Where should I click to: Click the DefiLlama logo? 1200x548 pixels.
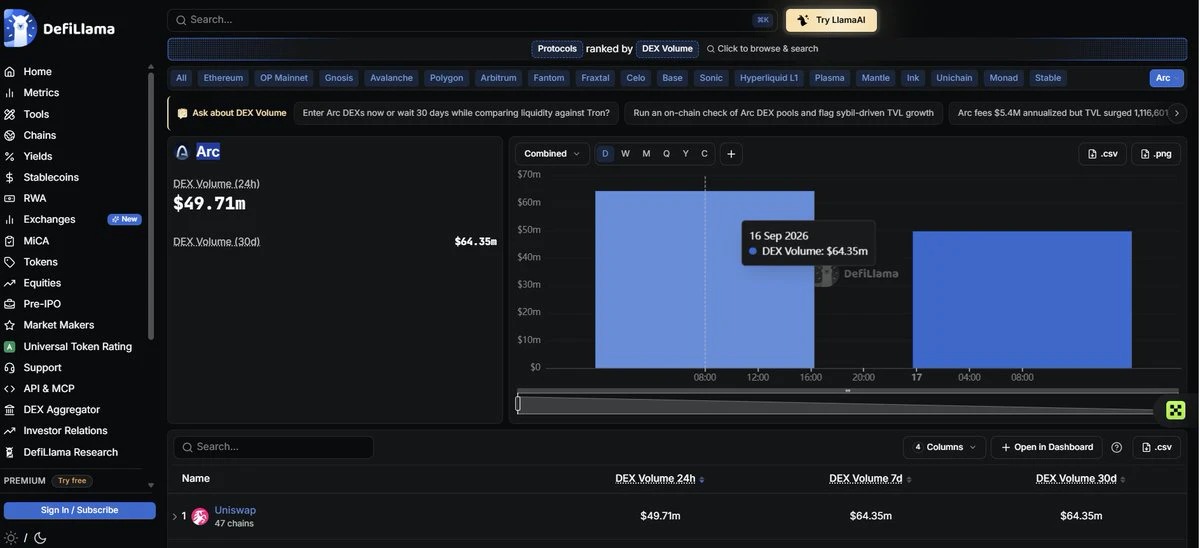tap(60, 28)
